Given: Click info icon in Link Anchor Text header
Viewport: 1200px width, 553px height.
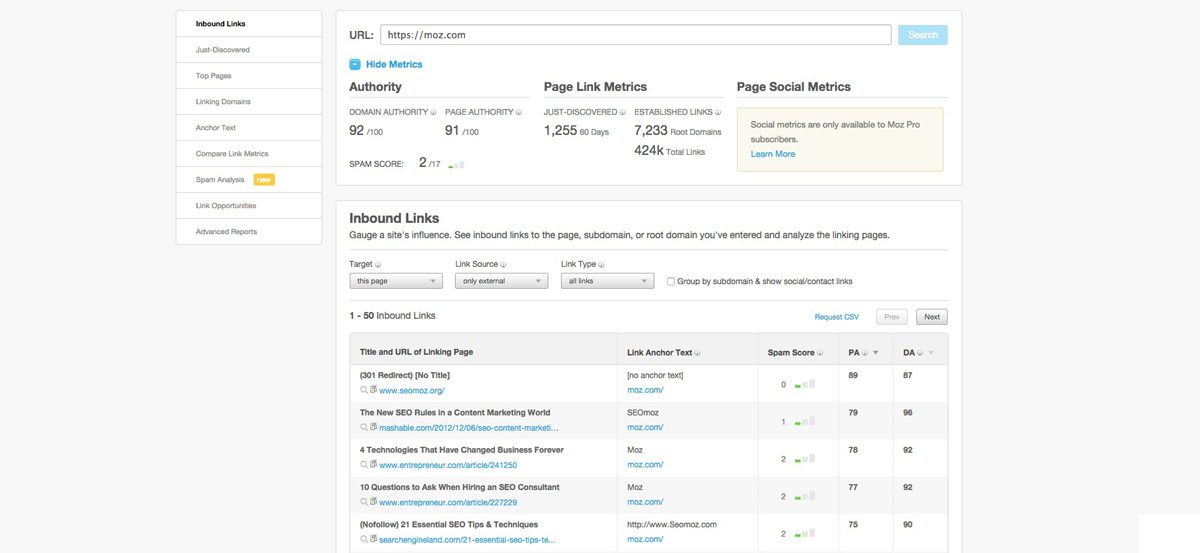Looking at the screenshot, I should point(698,352).
